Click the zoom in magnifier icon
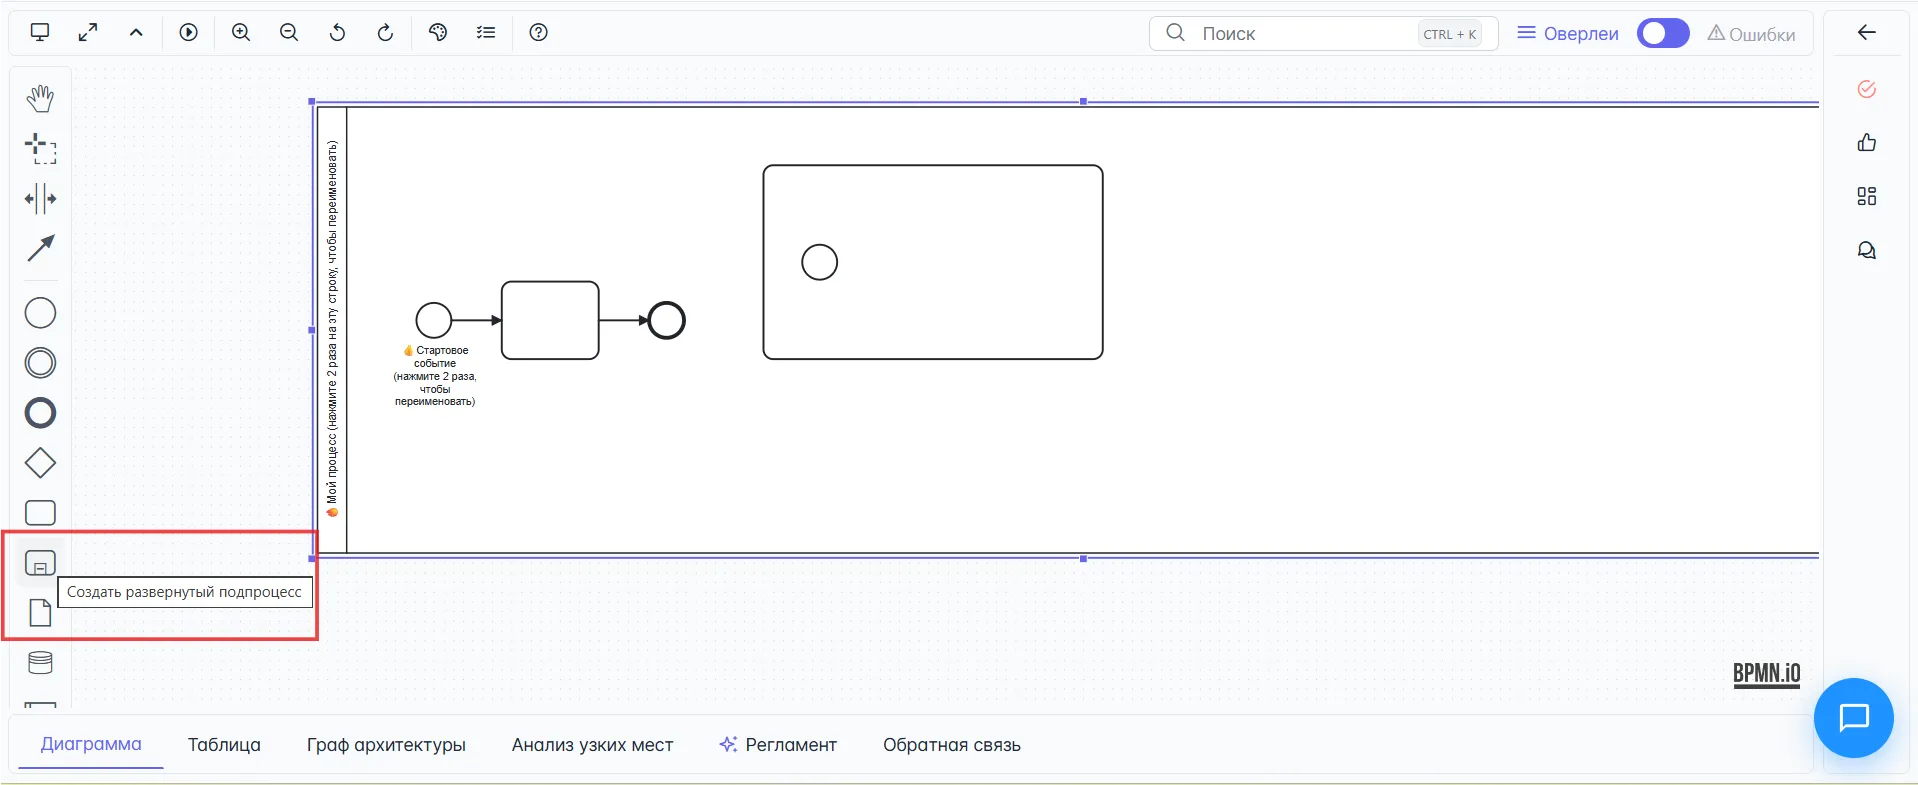The image size is (1918, 785). pyautogui.click(x=241, y=33)
